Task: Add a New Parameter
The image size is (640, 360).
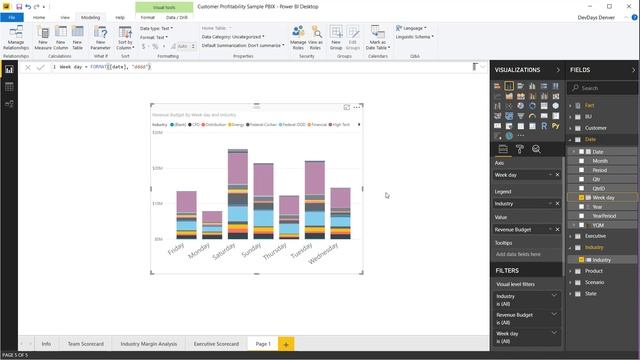Action: tap(100, 37)
